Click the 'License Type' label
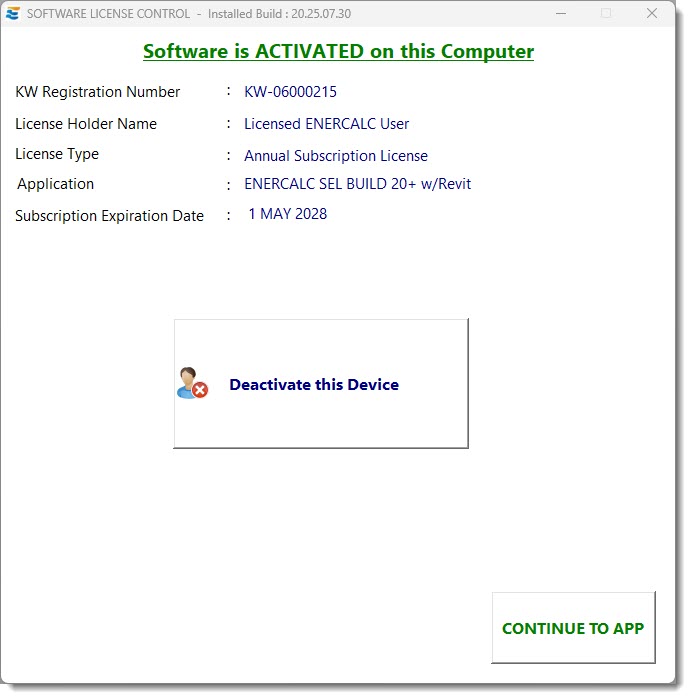The image size is (691, 699). coord(57,154)
